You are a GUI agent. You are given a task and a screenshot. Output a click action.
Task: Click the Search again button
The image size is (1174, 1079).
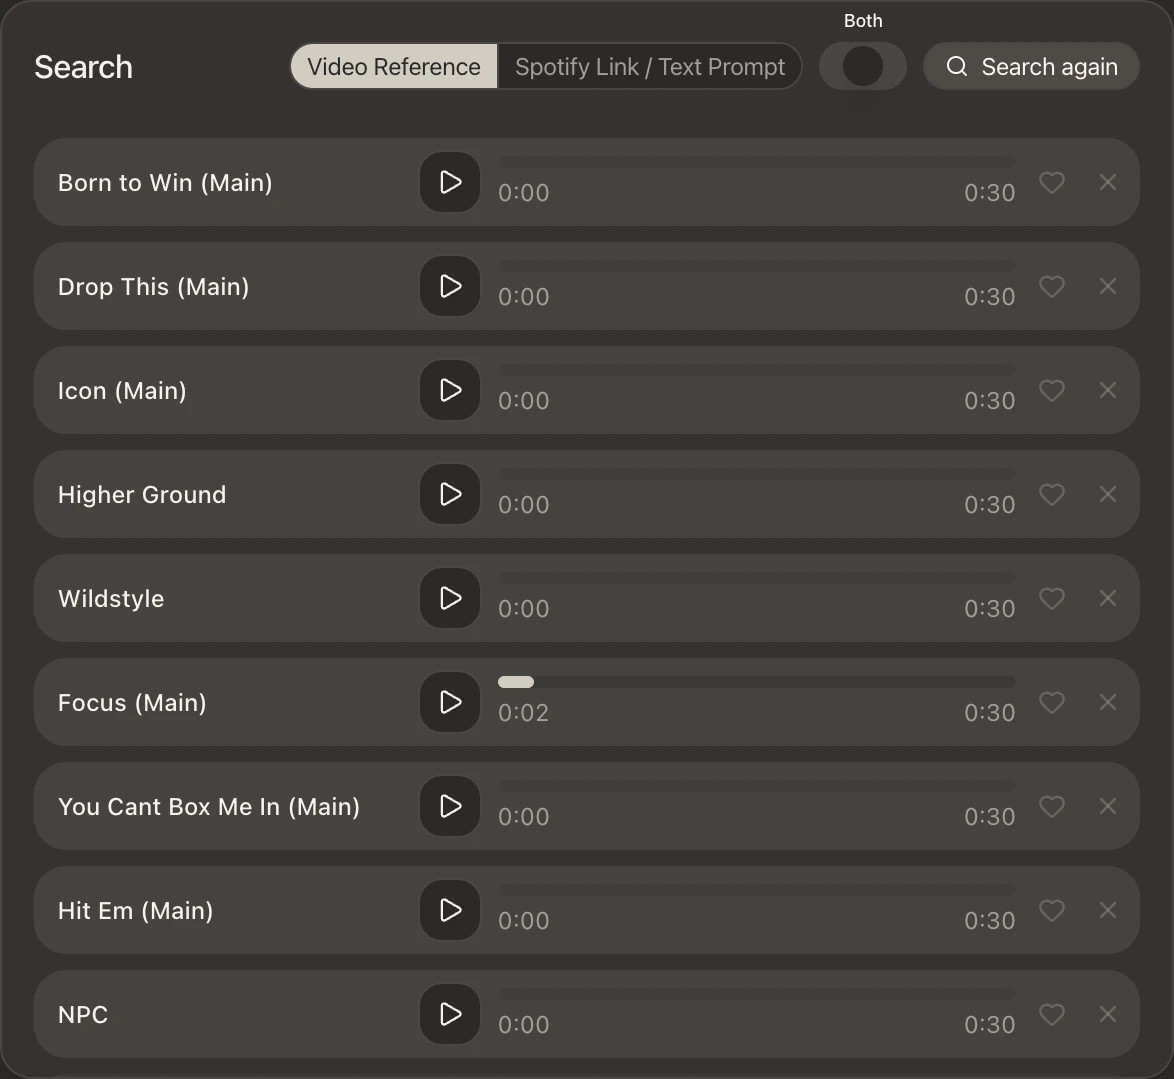pyautogui.click(x=1031, y=67)
